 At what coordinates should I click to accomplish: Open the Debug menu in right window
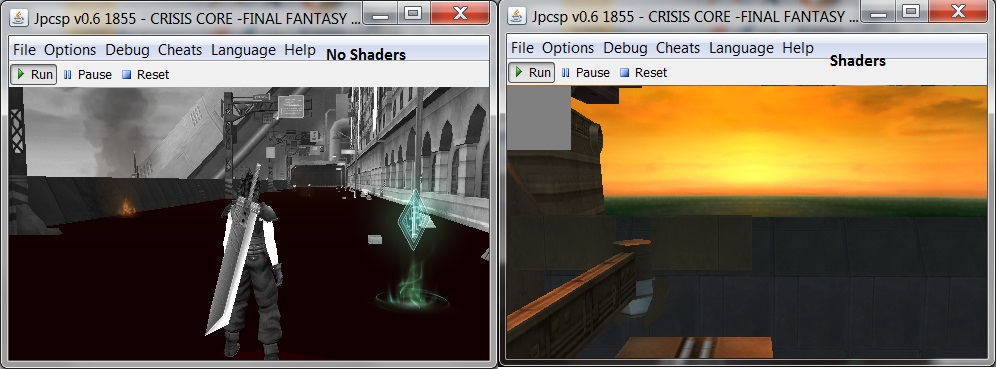625,48
